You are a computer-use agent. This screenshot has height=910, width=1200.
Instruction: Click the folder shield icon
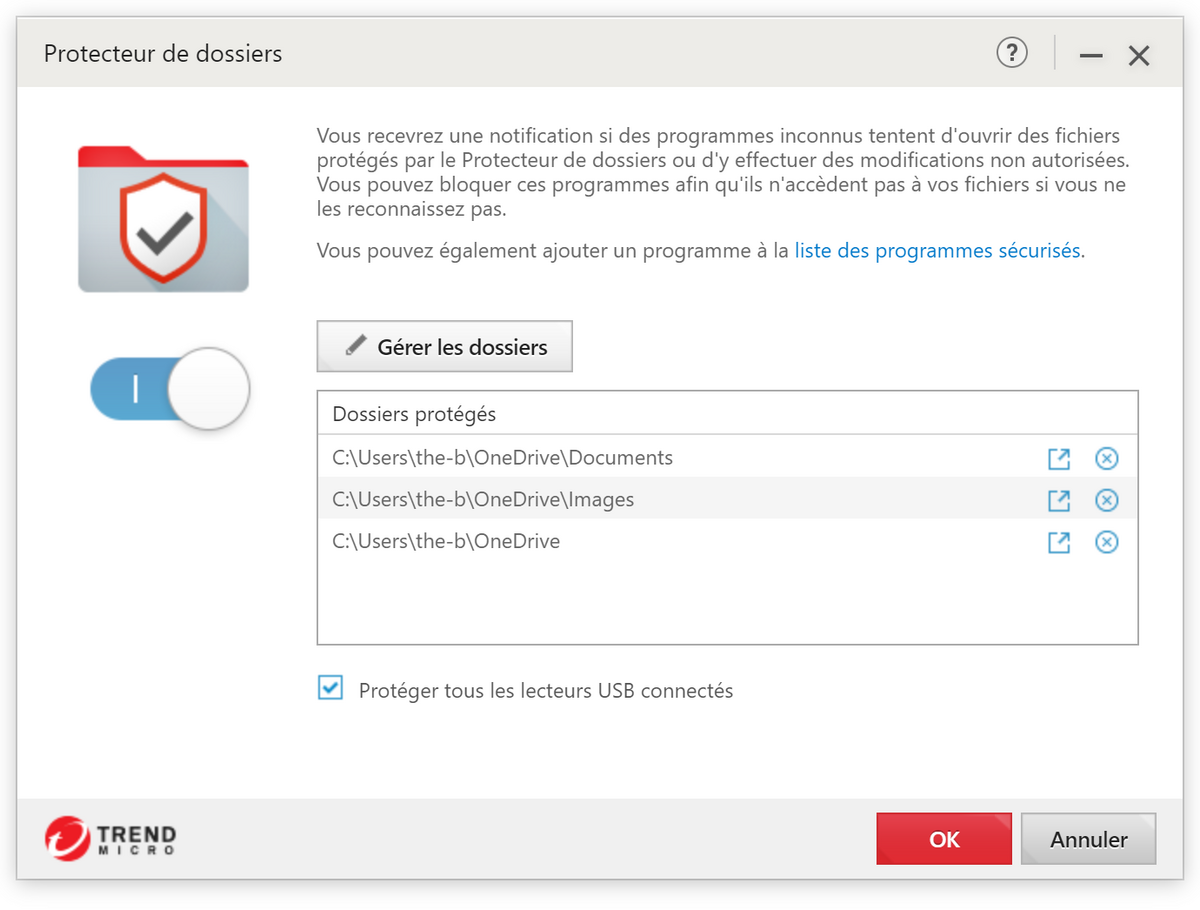(x=163, y=219)
